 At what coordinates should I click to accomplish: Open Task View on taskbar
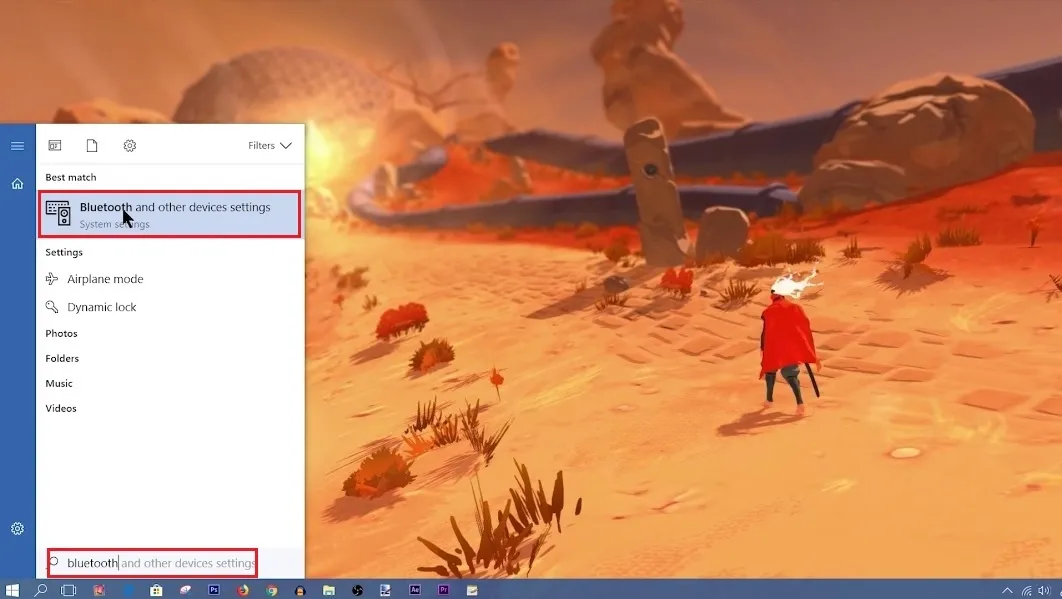point(69,590)
